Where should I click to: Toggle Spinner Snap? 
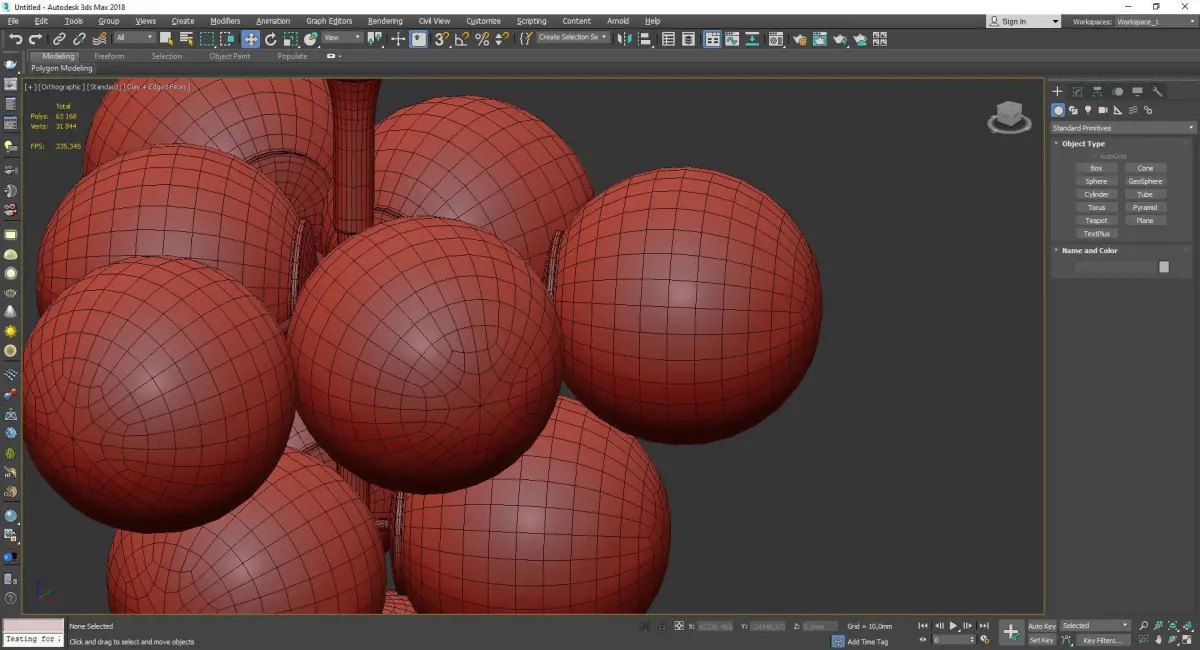502,39
